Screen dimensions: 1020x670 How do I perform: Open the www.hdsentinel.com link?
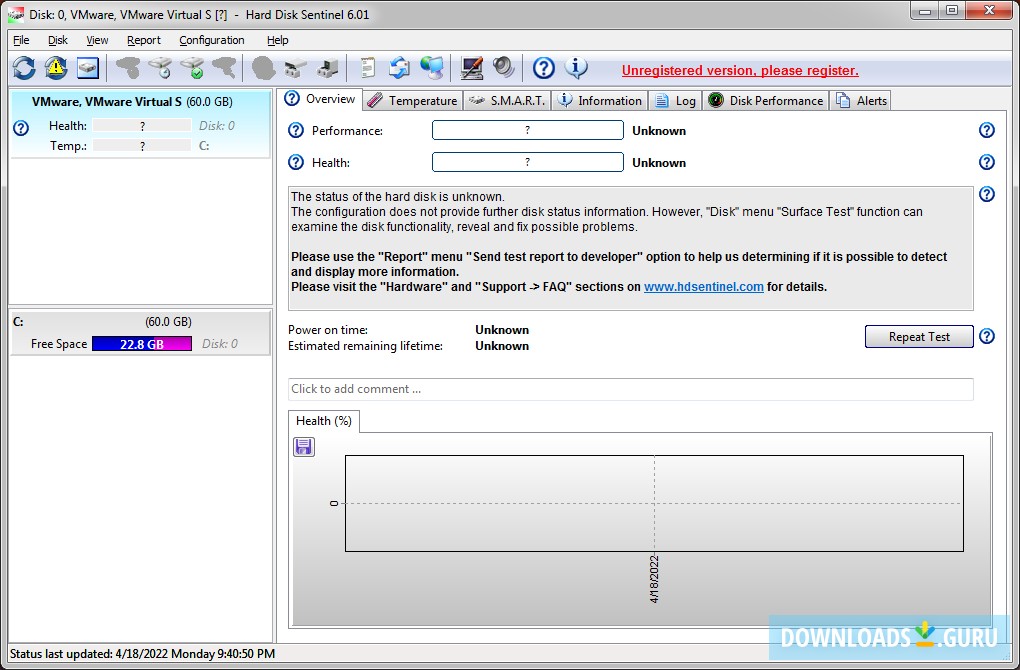703,287
